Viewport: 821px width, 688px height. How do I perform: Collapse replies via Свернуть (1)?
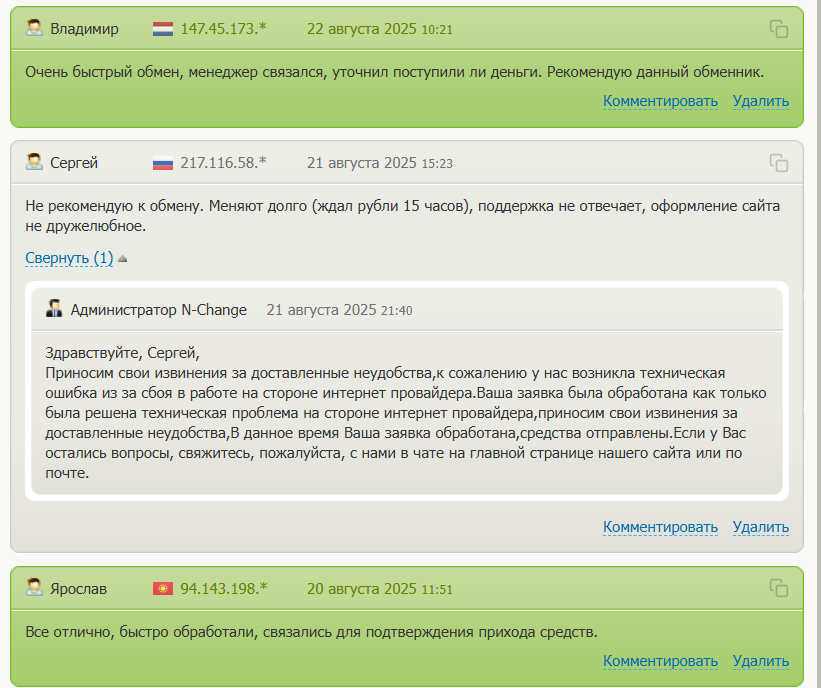[x=69, y=258]
